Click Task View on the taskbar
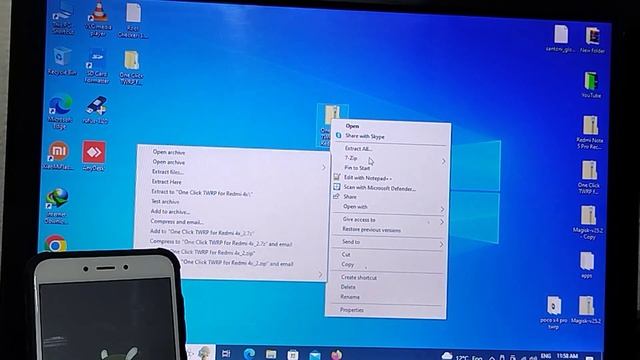 pos(226,353)
